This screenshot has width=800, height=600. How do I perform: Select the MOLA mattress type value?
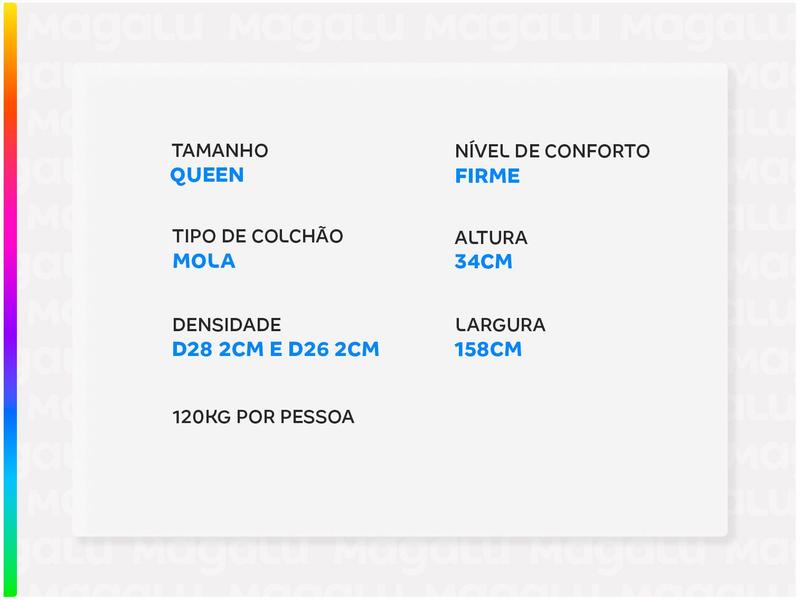204,262
